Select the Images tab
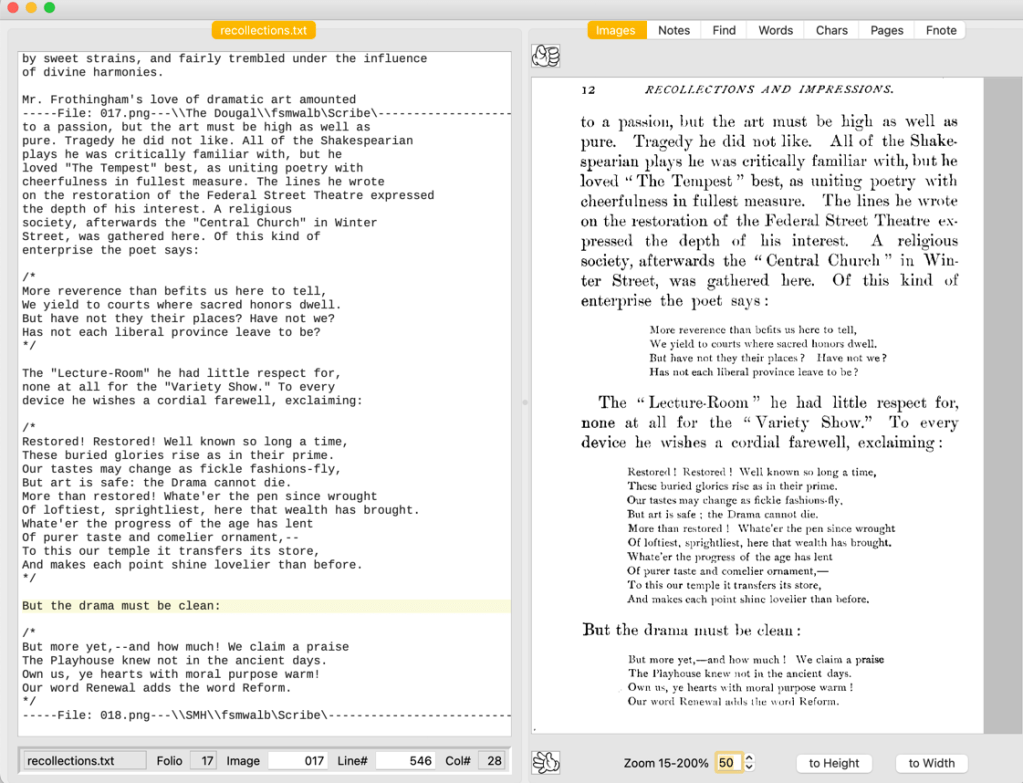Viewport: 1023px width, 783px height. [x=615, y=30]
